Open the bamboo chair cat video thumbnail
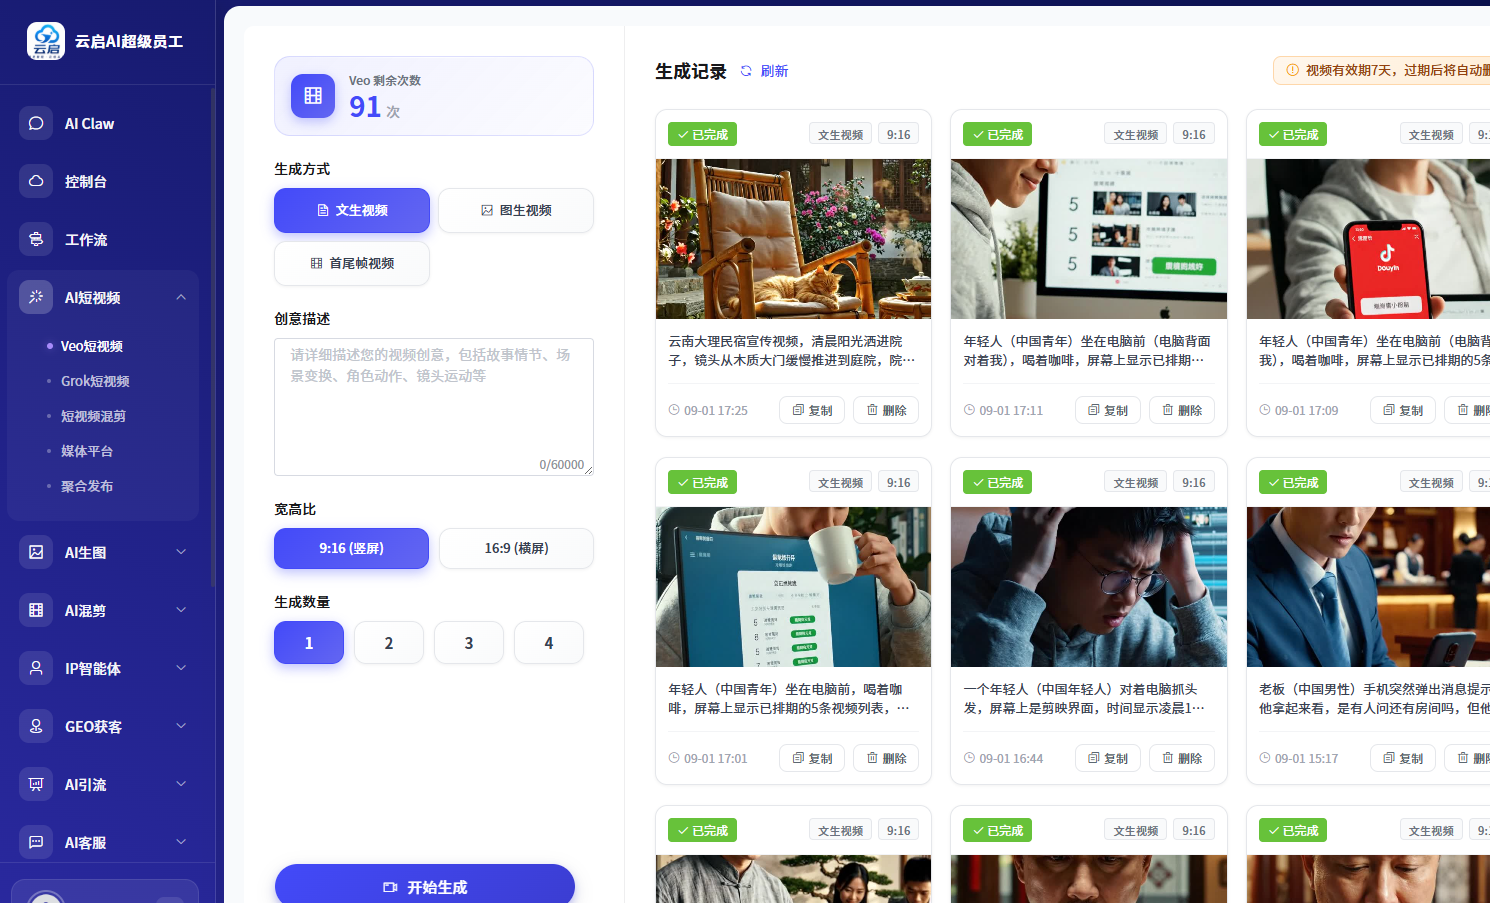The height and width of the screenshot is (903, 1490). click(x=793, y=239)
